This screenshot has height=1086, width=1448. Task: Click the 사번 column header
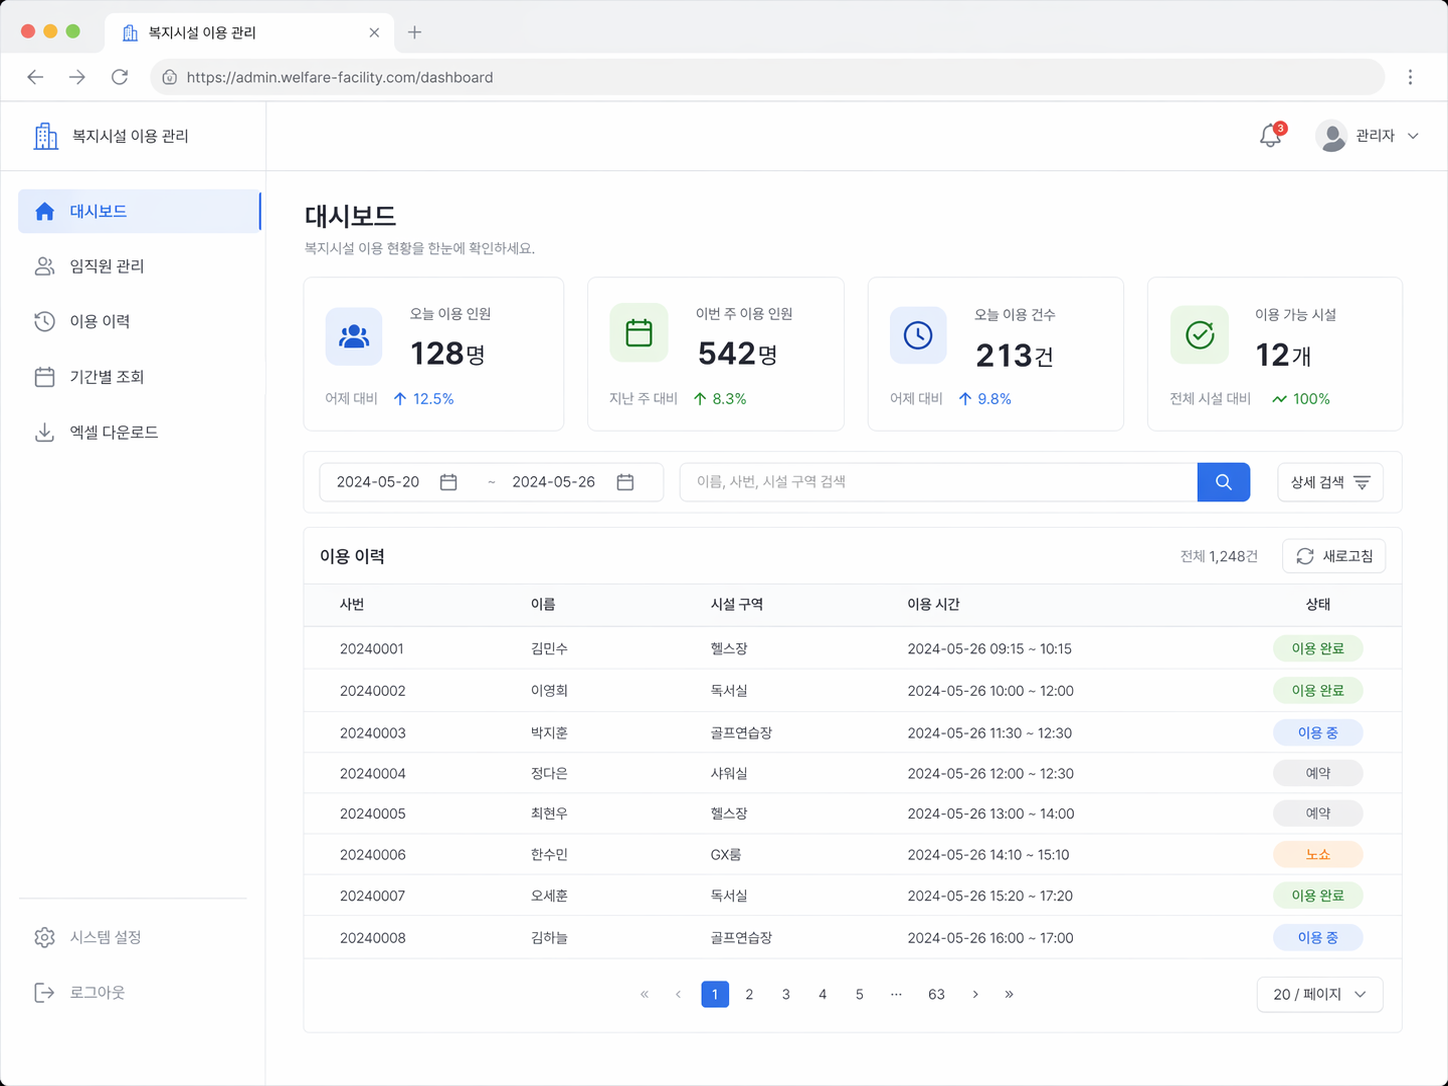pyautogui.click(x=352, y=604)
